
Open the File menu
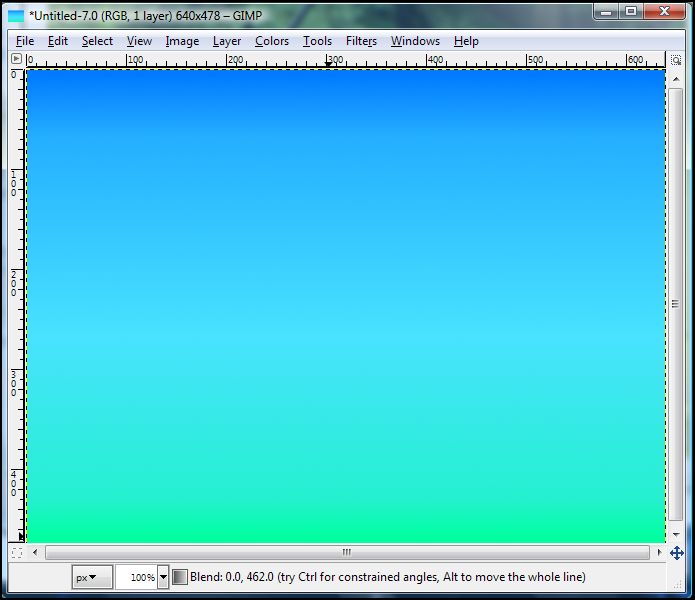[25, 41]
